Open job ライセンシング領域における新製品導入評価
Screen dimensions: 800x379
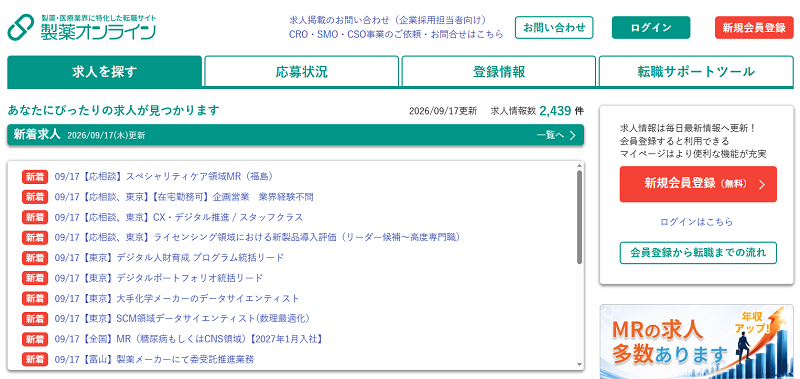coord(258,237)
